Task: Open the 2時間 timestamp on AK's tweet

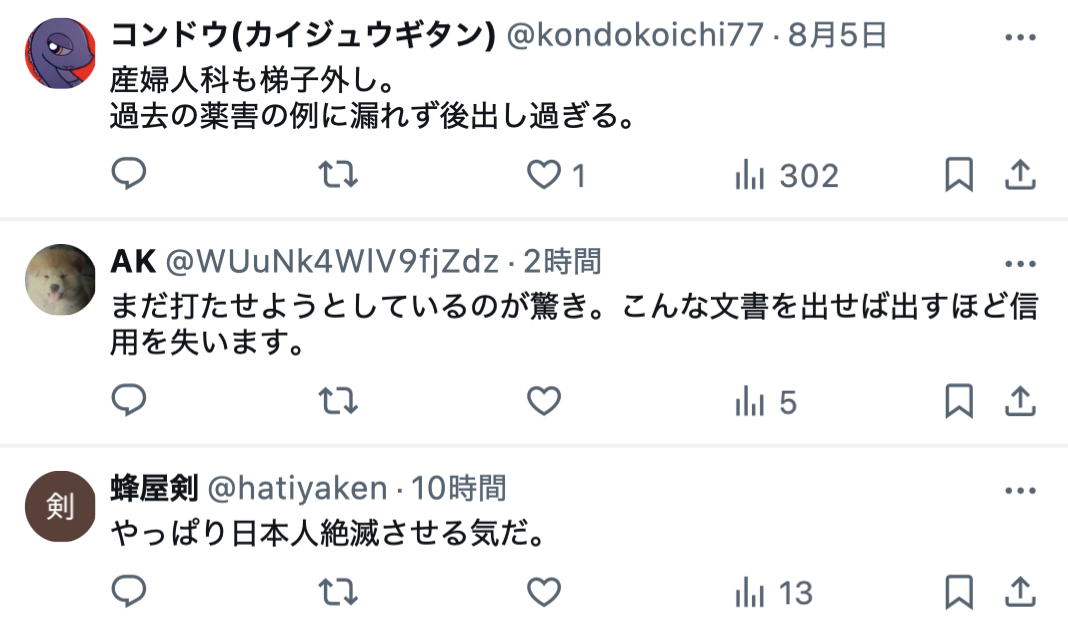Action: pos(563,262)
